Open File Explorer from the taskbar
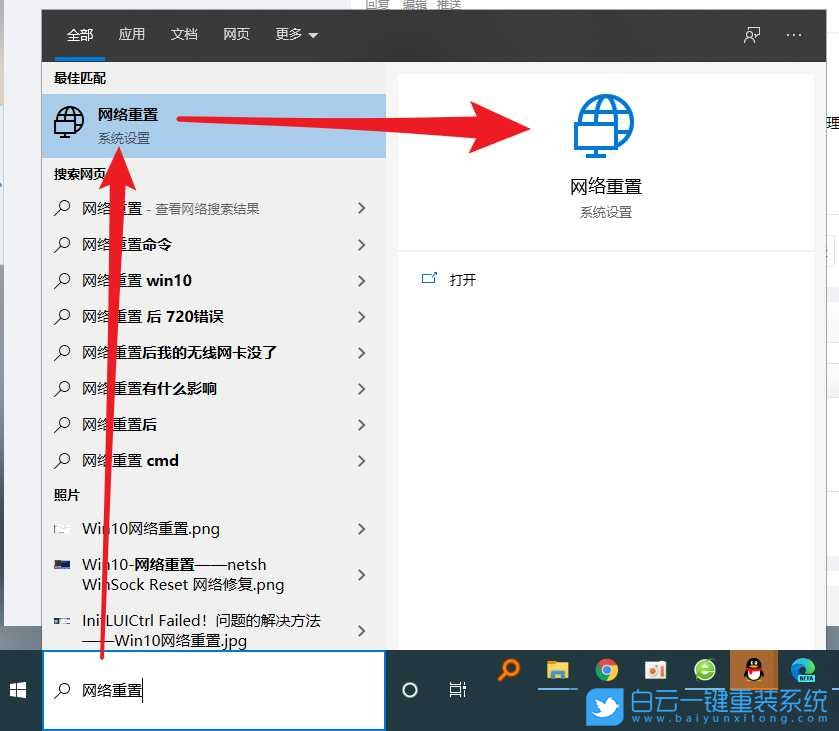 pyautogui.click(x=557, y=670)
